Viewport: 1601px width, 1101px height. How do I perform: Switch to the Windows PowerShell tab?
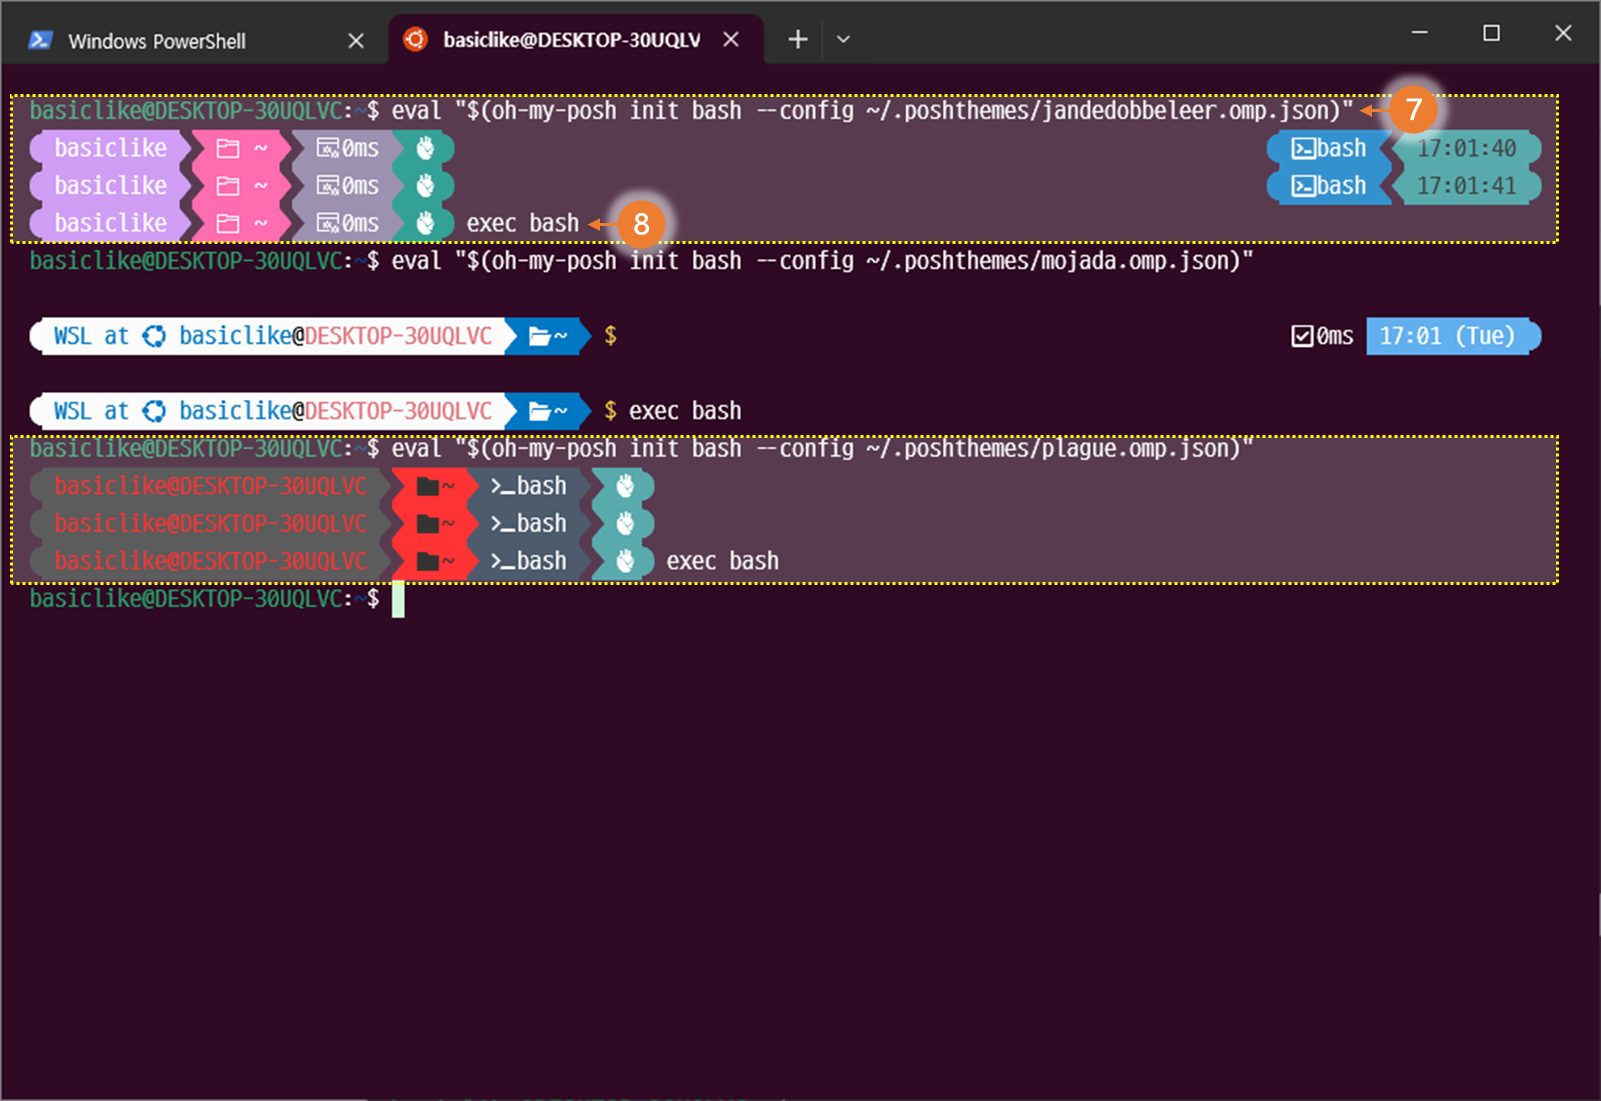[195, 40]
